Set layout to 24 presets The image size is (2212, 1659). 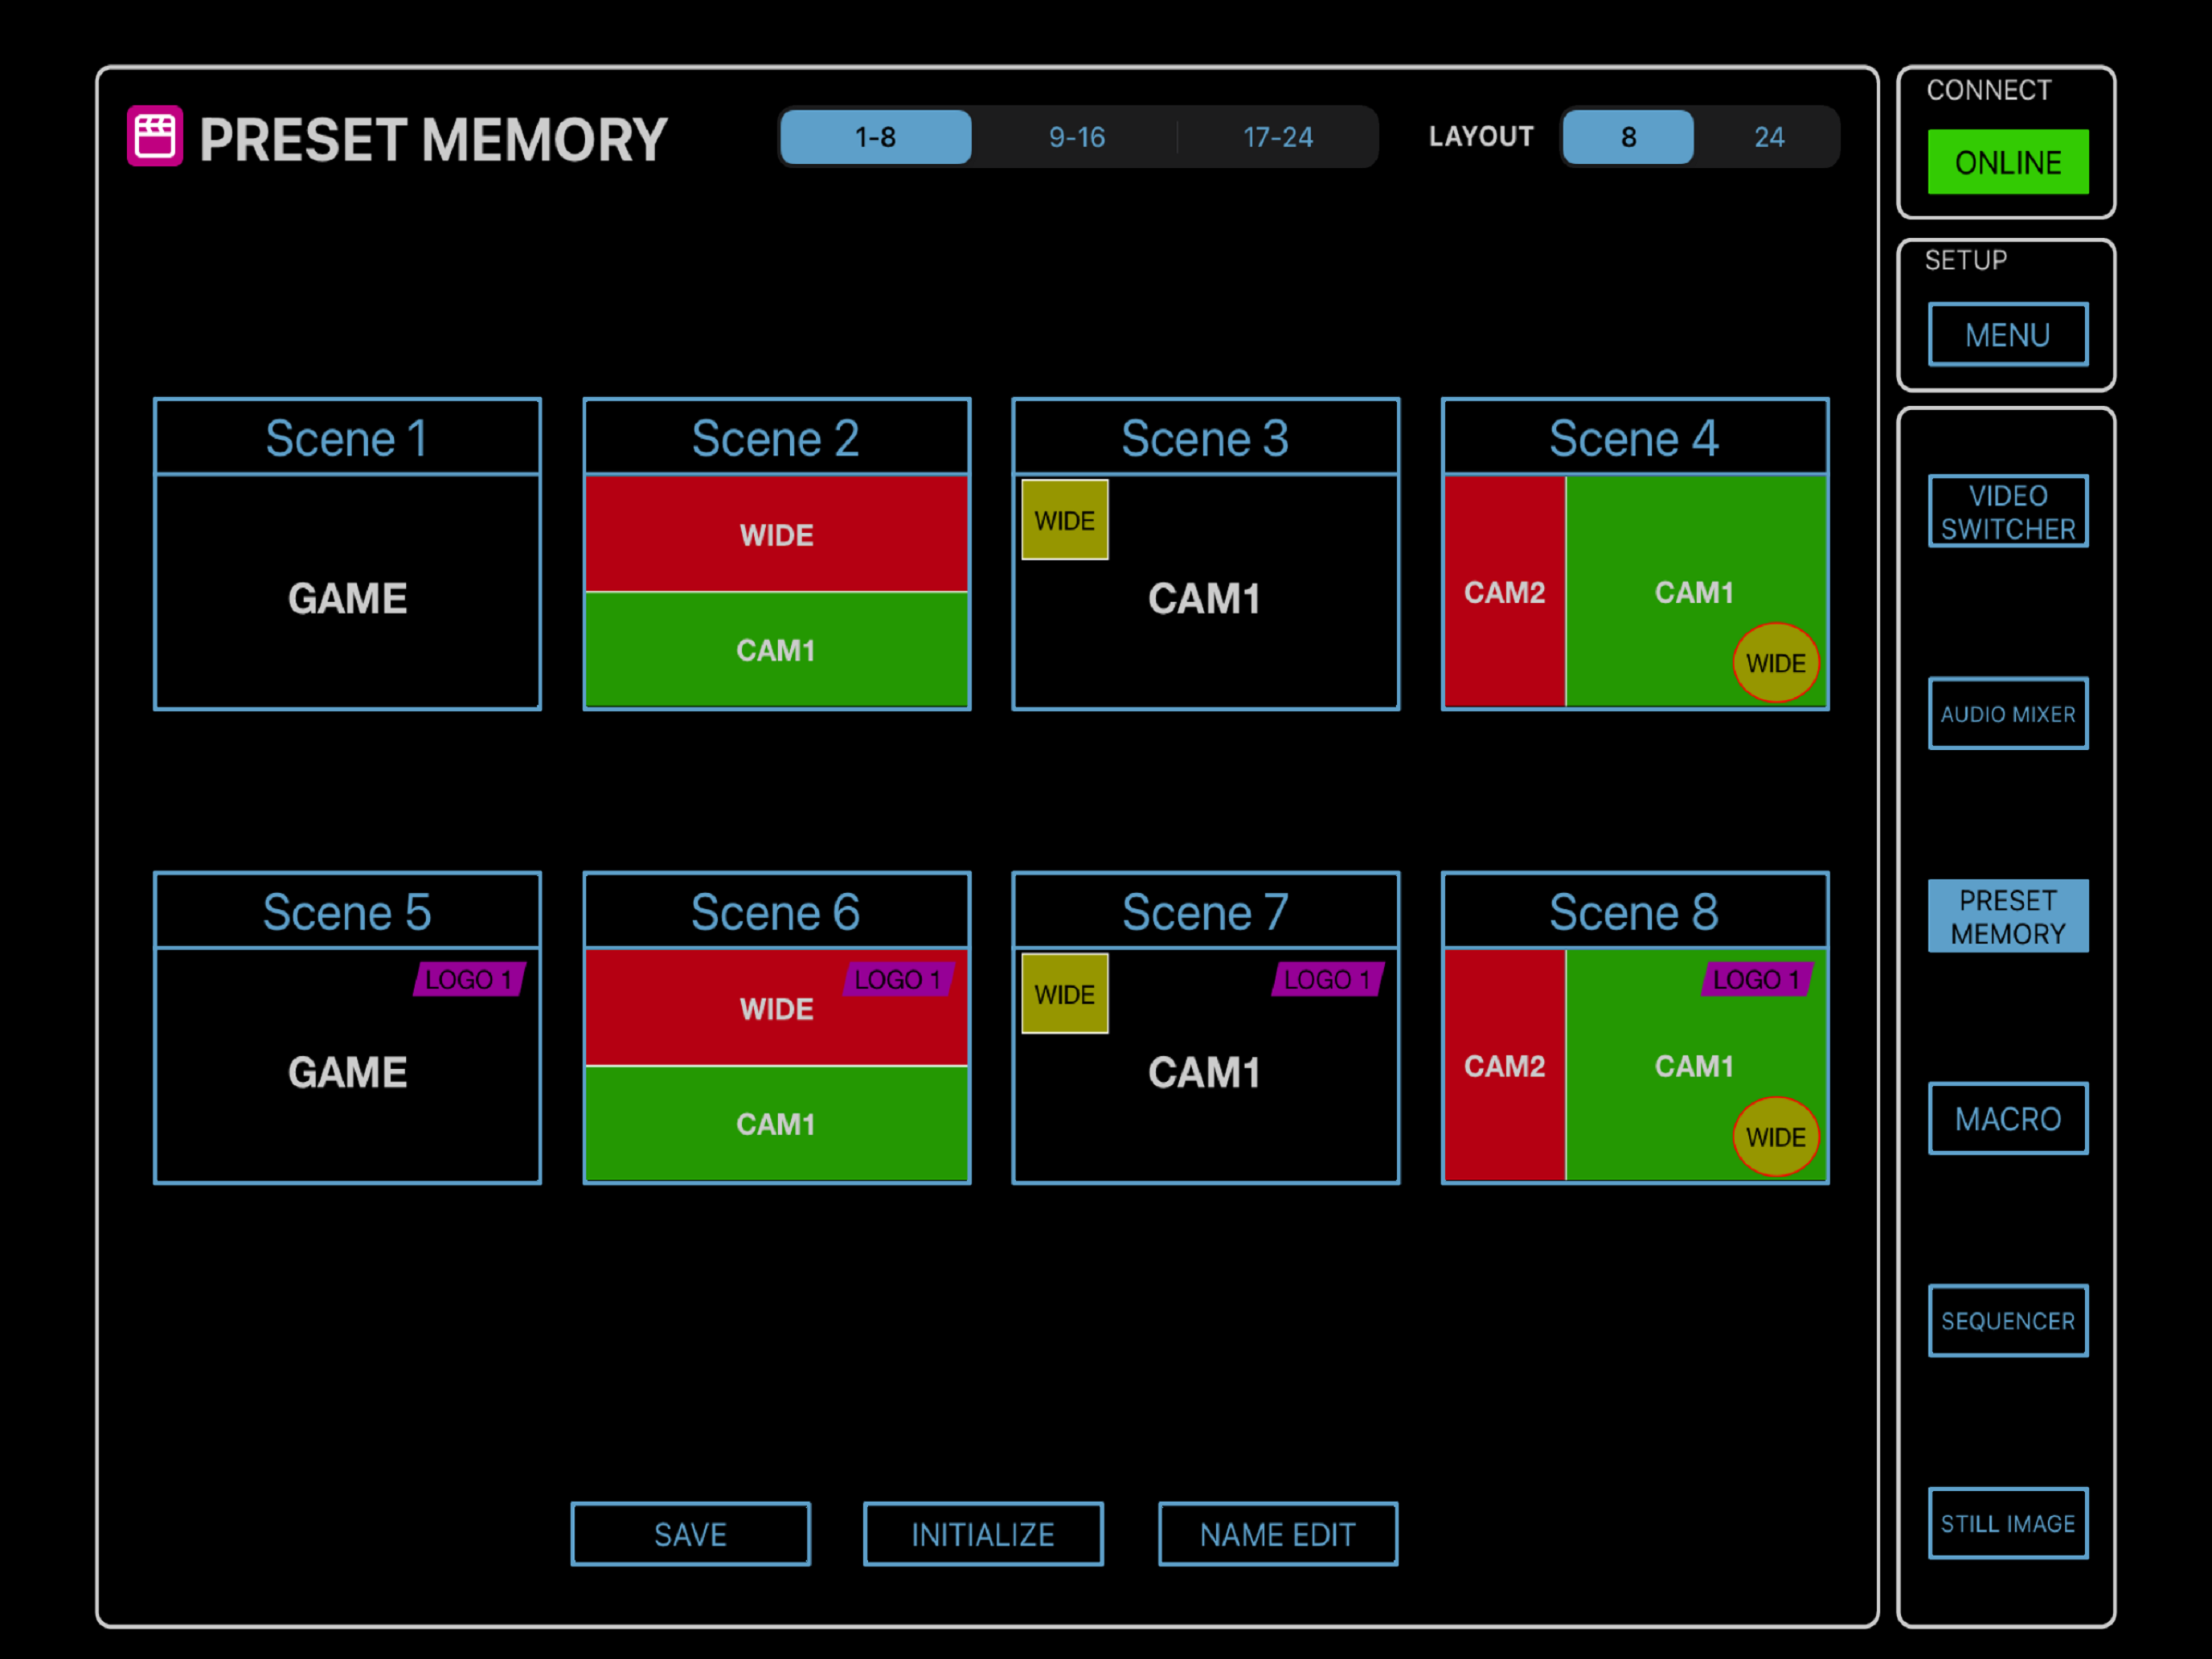click(x=1768, y=137)
